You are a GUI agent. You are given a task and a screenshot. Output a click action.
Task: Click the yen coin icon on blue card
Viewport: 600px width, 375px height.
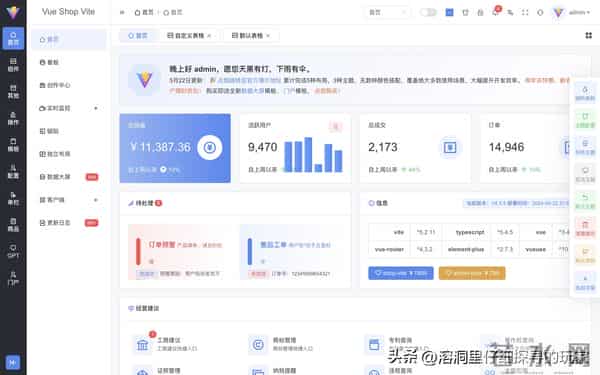point(209,147)
